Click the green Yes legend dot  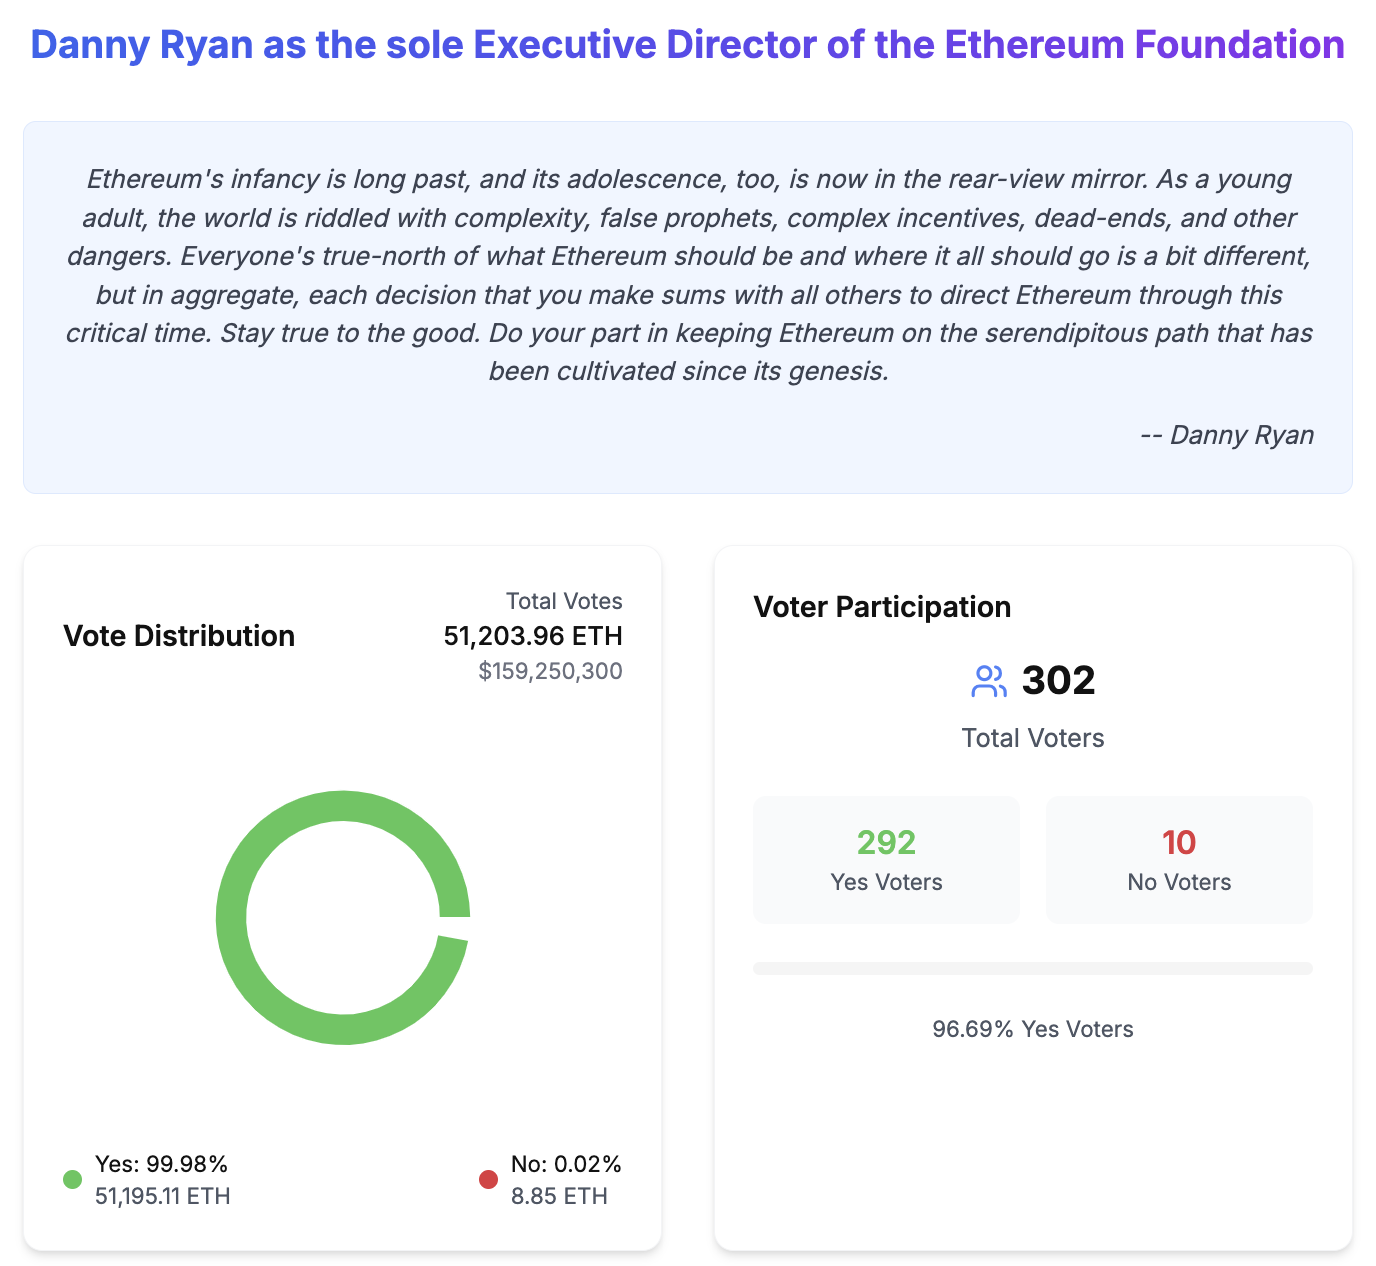[x=72, y=1179]
